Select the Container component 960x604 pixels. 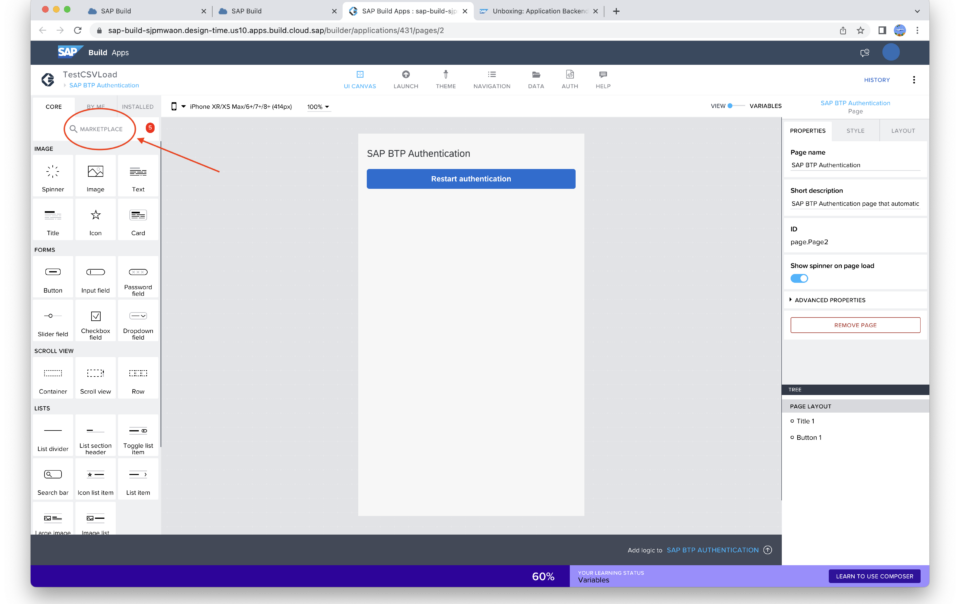click(53, 379)
